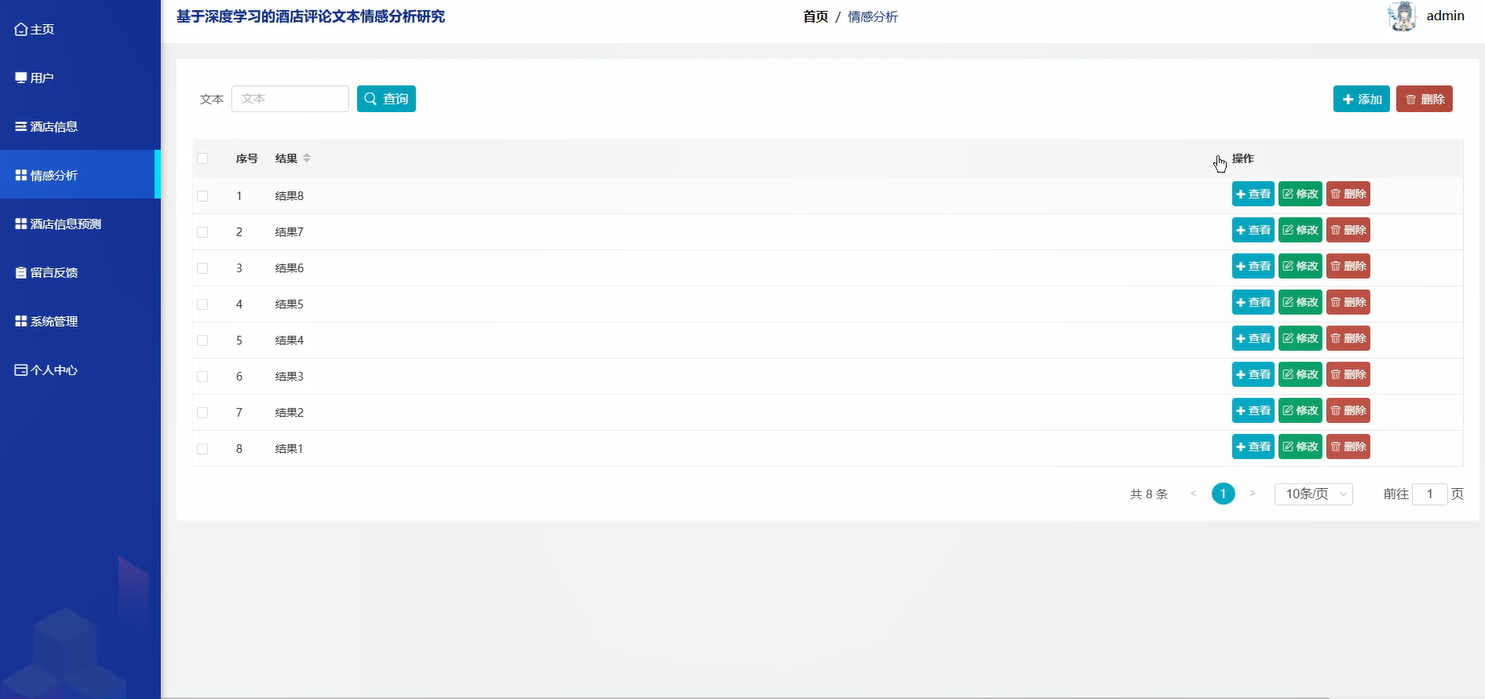Click the top-right red 删除 button

click(x=1424, y=99)
